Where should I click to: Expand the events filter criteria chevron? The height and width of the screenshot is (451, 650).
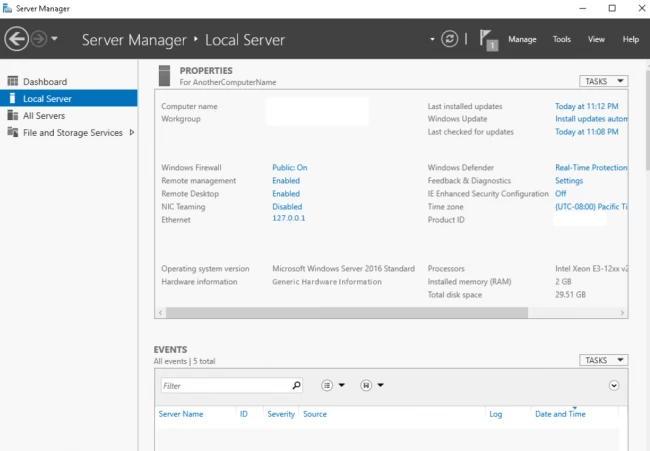pos(614,386)
